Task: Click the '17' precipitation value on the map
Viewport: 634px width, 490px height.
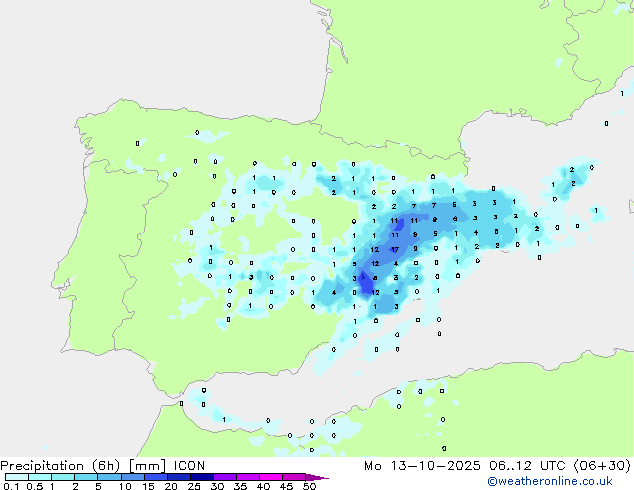Action: coord(395,250)
